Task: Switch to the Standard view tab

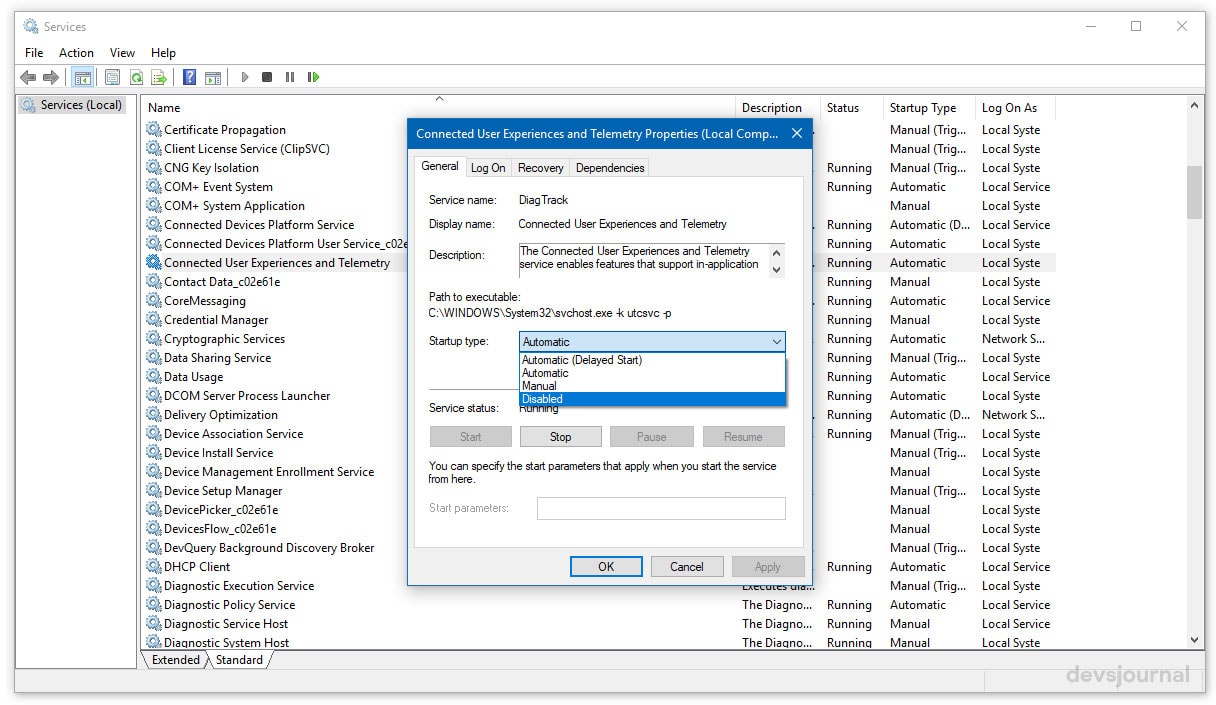Action: click(x=240, y=660)
